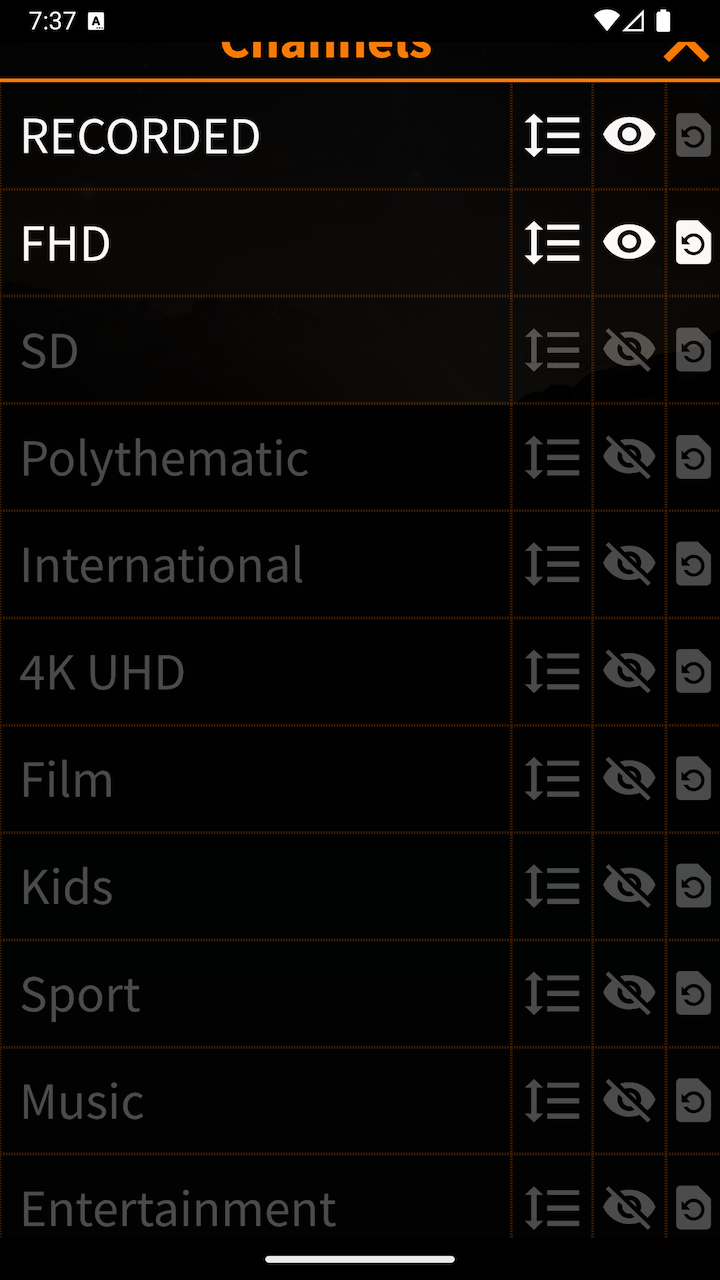Tap the sort icon for Polythematic
Viewport: 720px width, 1280px height.
(552, 458)
